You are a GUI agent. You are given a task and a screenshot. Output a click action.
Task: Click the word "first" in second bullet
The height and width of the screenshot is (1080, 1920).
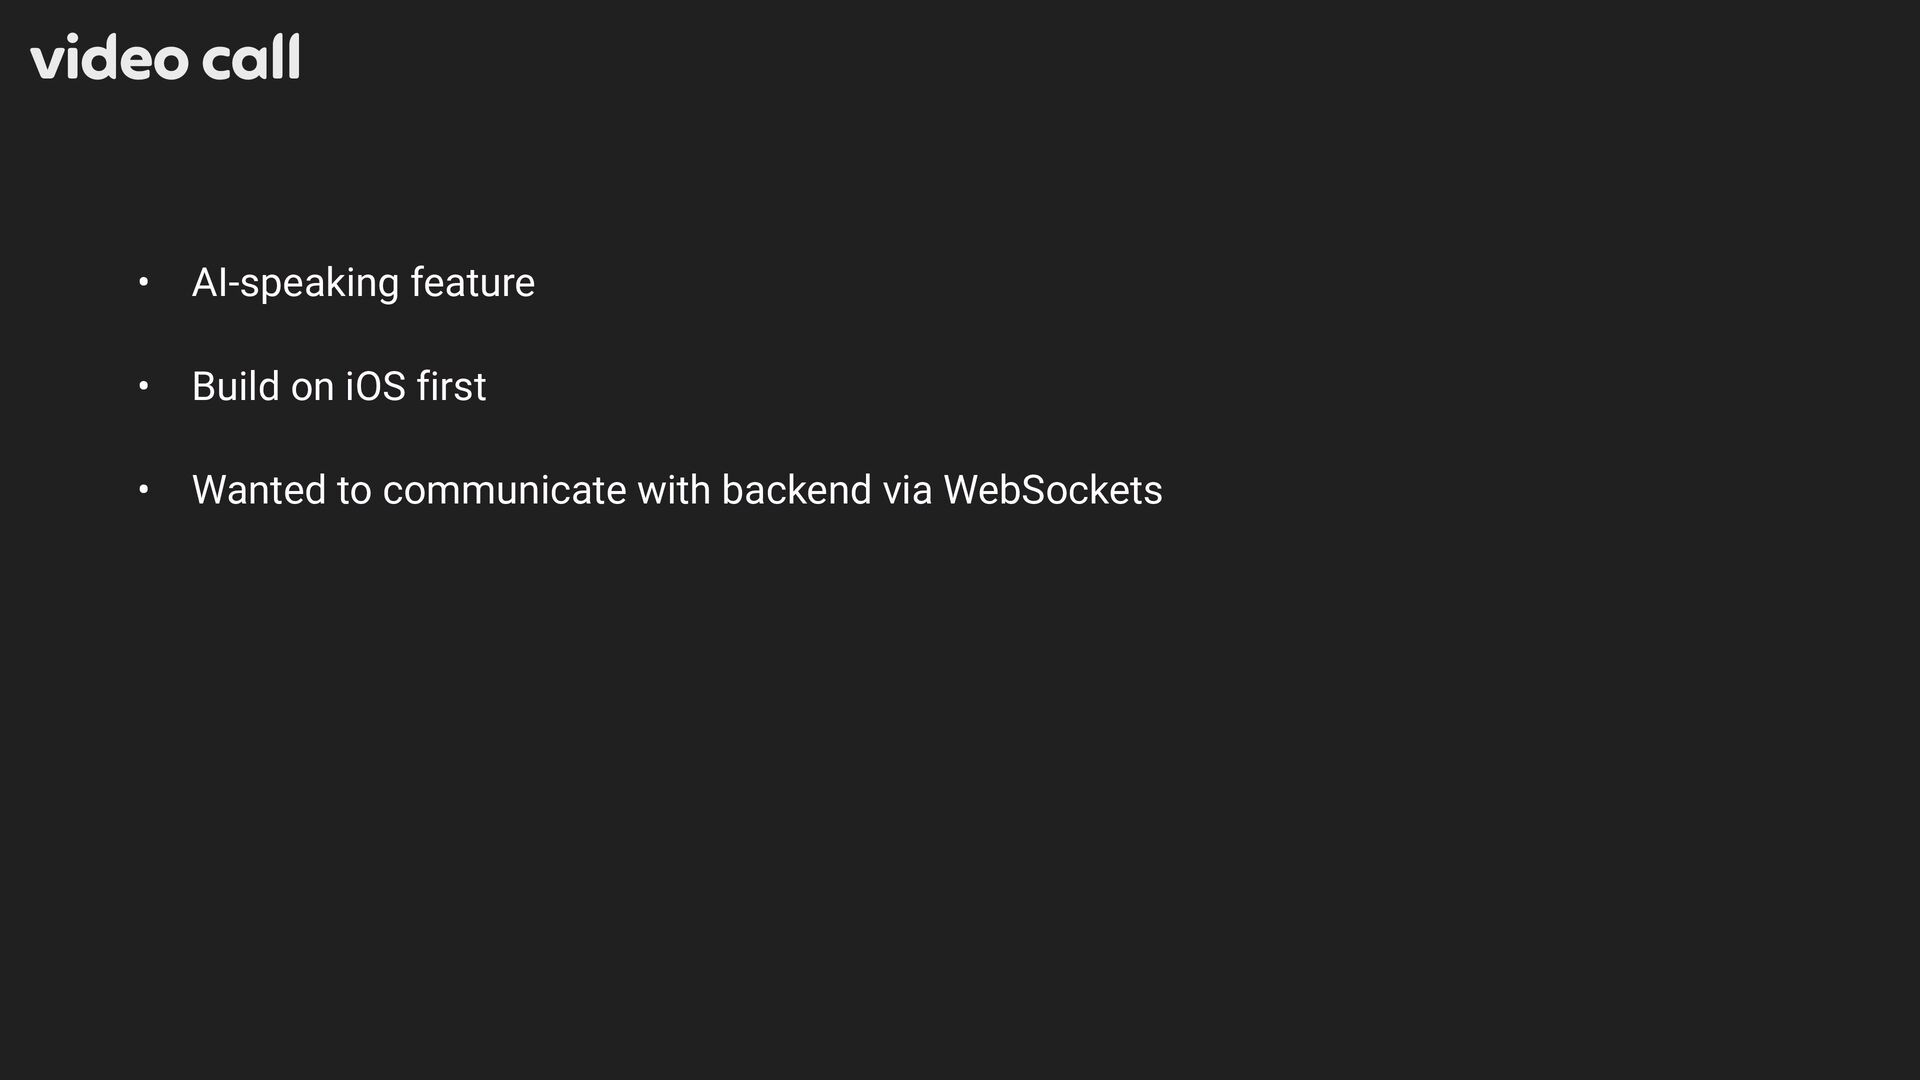point(451,387)
